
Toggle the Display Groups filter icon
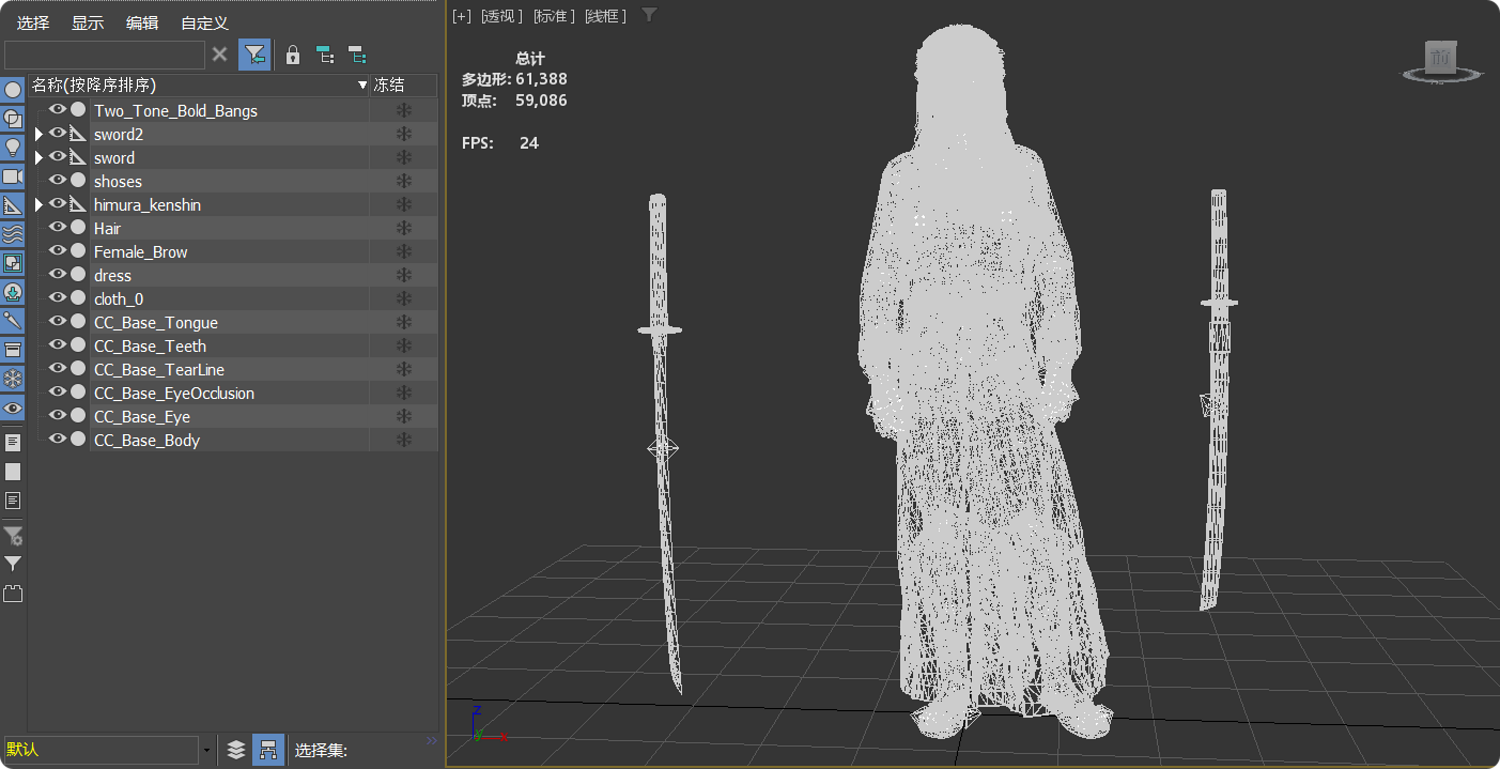(x=12, y=264)
